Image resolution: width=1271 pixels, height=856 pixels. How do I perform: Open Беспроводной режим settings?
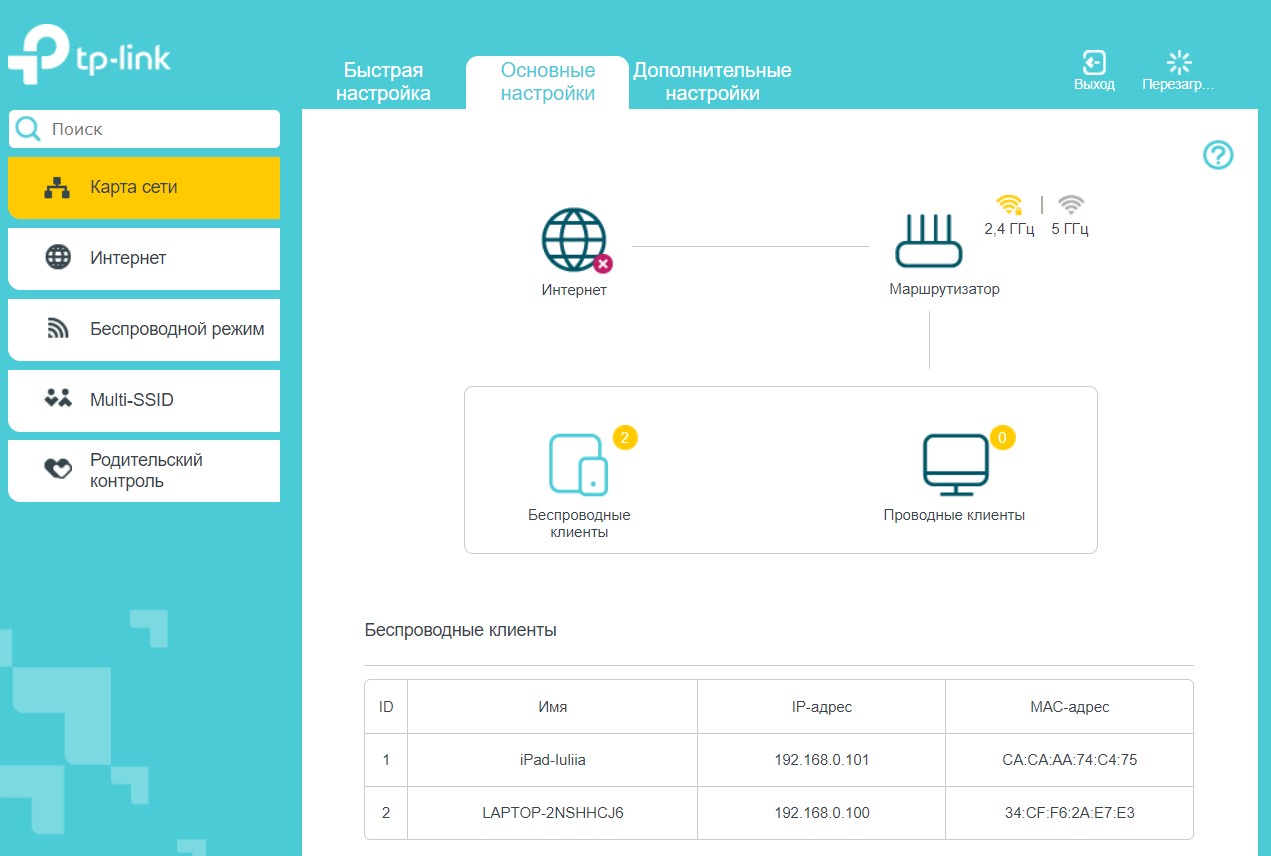click(x=144, y=329)
